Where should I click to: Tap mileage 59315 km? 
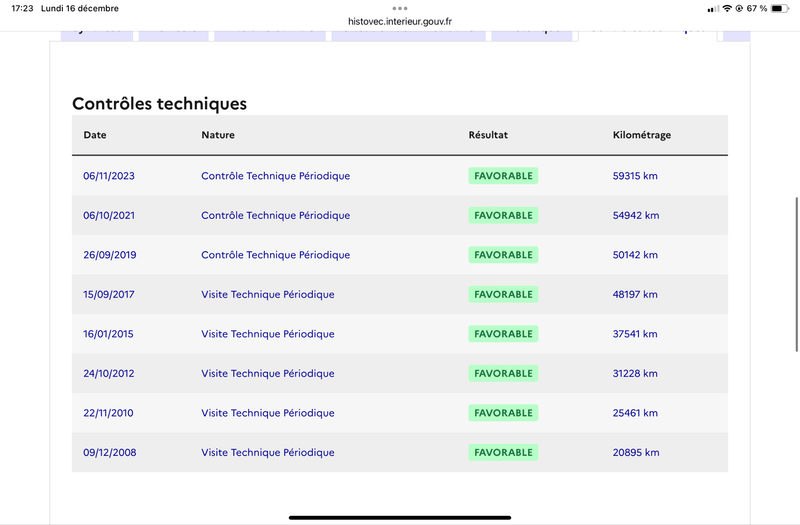click(635, 176)
